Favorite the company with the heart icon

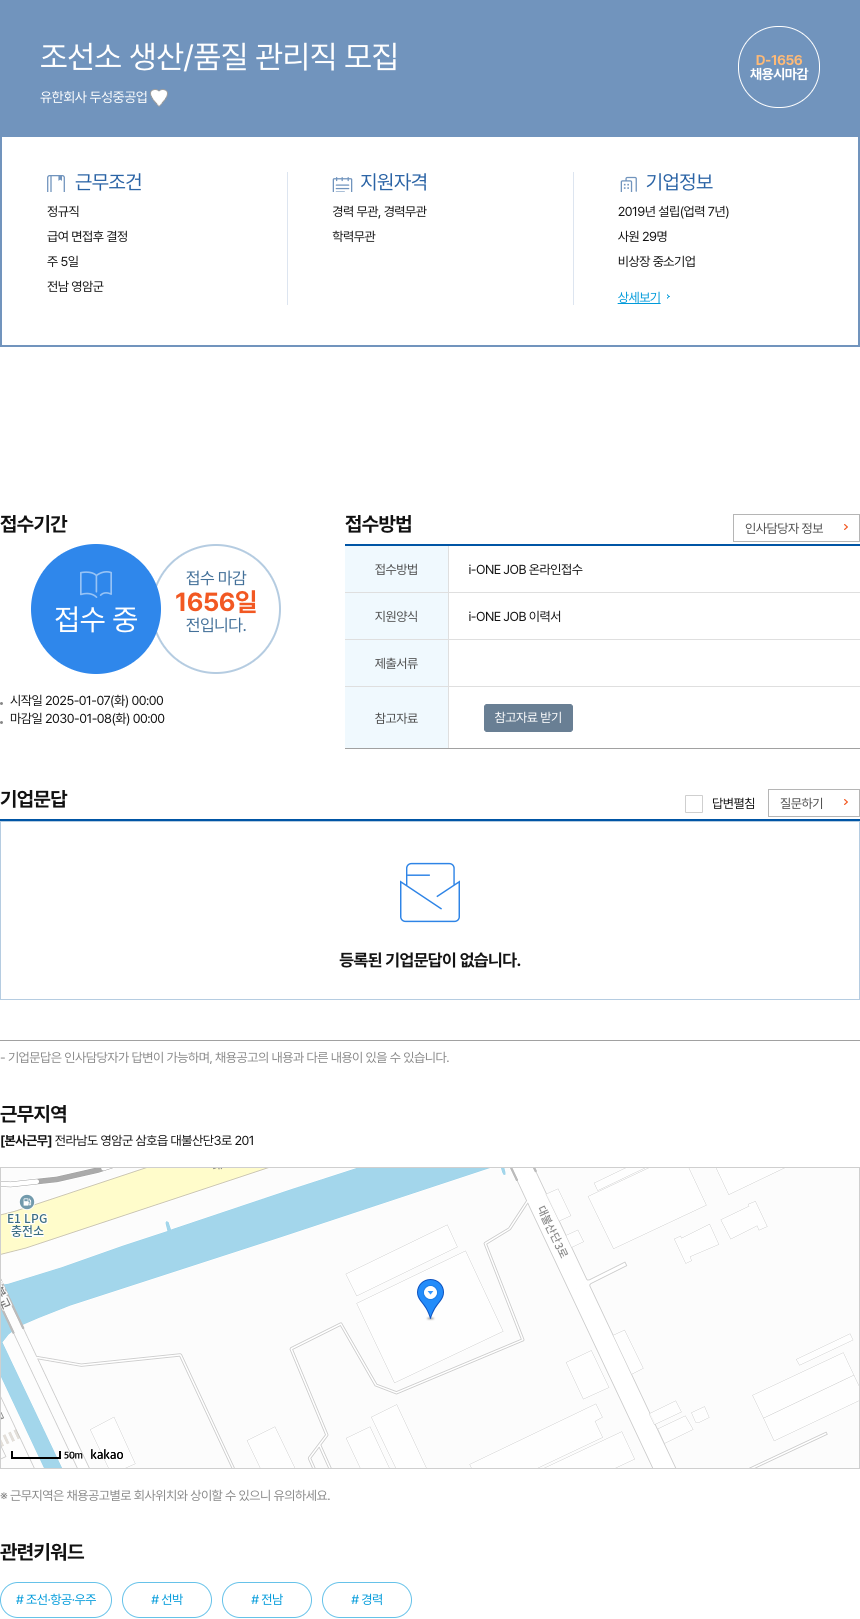[x=159, y=97]
